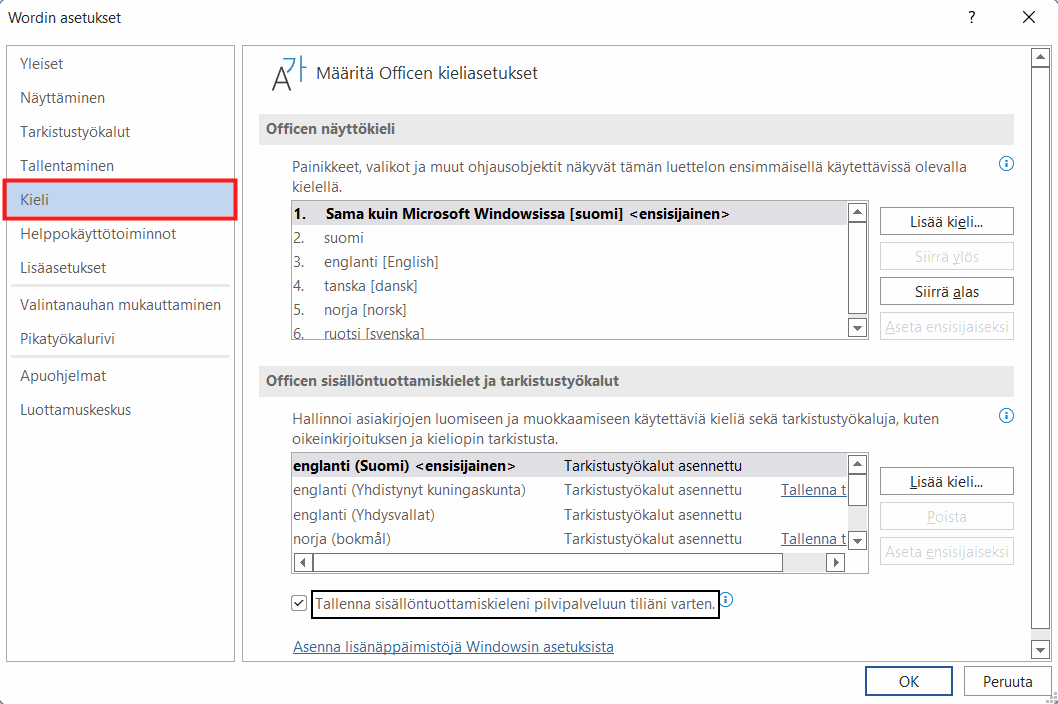
Task: Select 'tanska [dansk]' display language
Action: pos(569,286)
